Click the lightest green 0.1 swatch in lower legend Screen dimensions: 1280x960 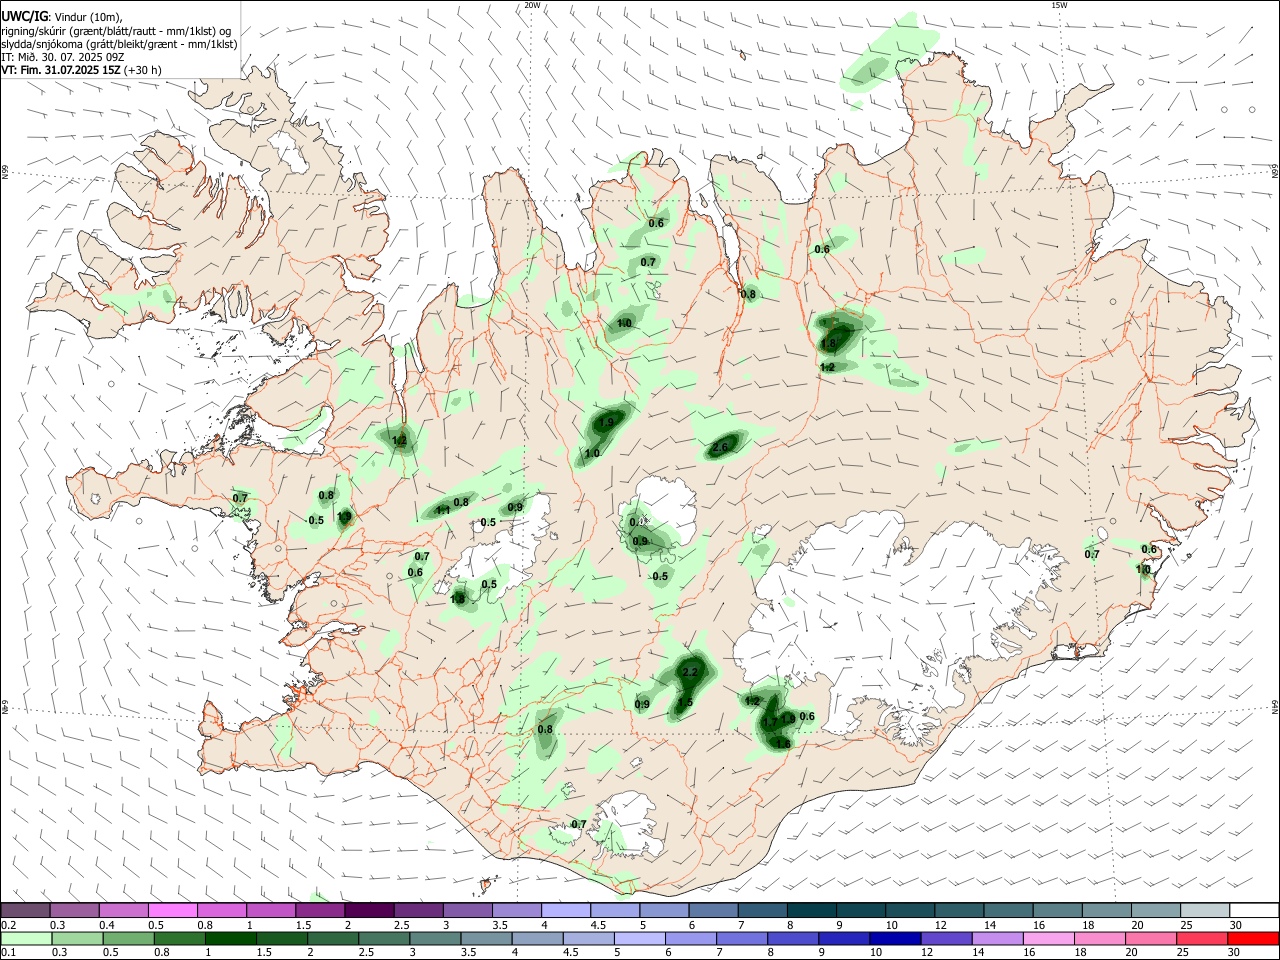point(25,938)
